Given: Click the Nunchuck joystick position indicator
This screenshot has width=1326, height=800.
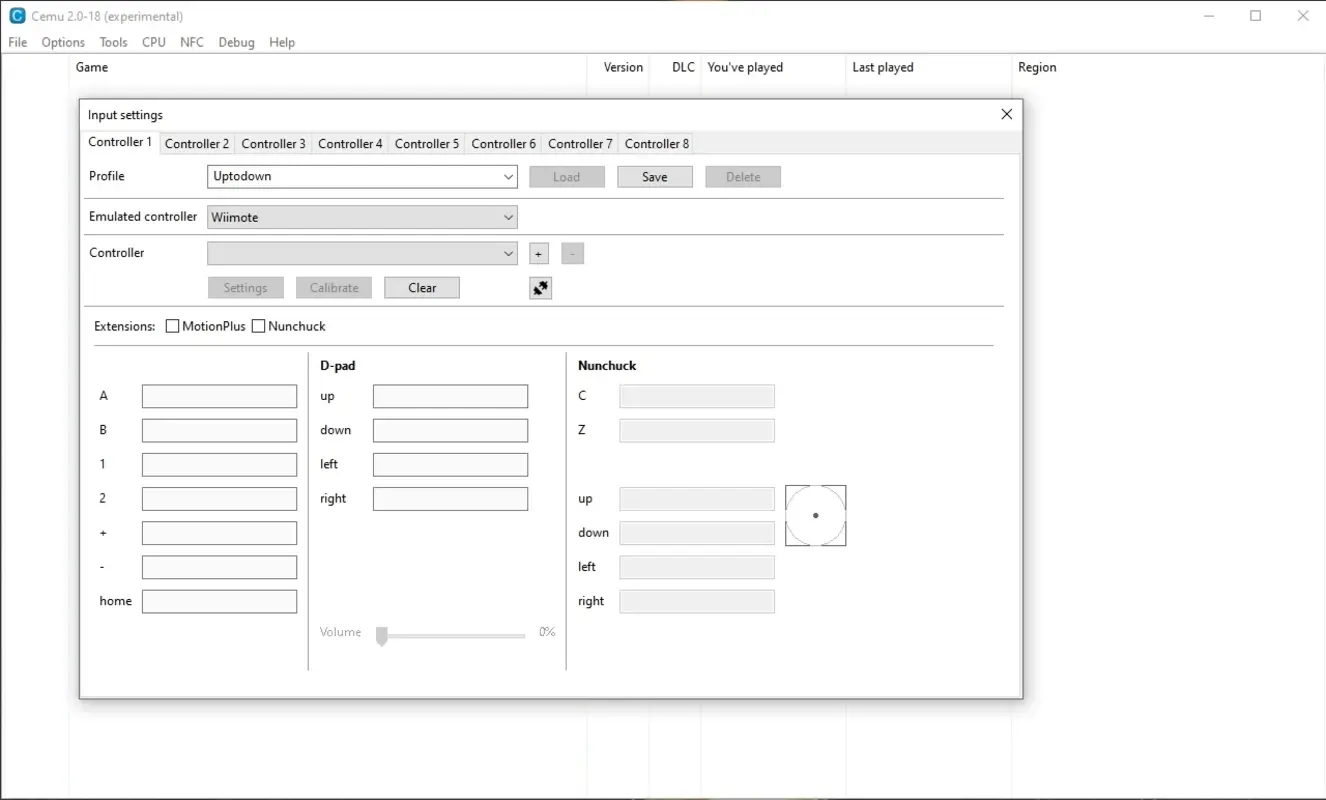Looking at the screenshot, I should point(815,516).
